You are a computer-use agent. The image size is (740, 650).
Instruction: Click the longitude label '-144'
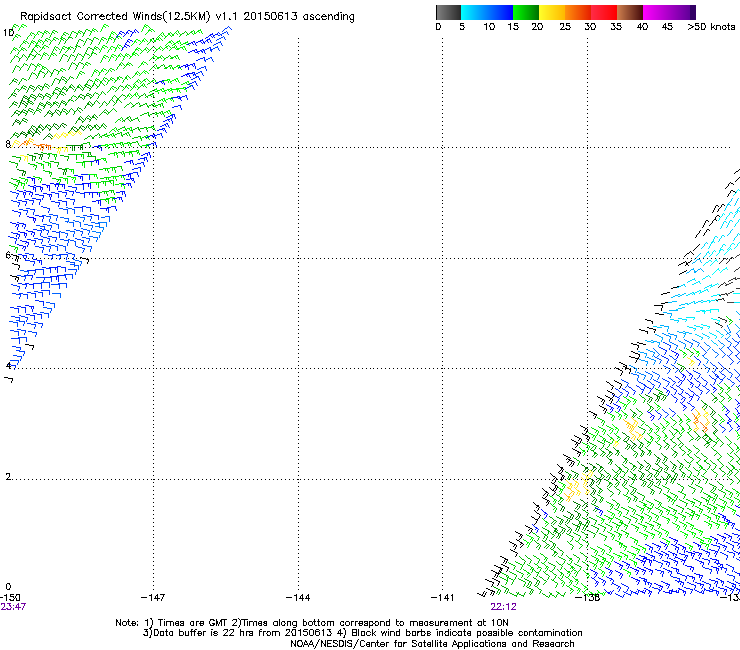298,598
